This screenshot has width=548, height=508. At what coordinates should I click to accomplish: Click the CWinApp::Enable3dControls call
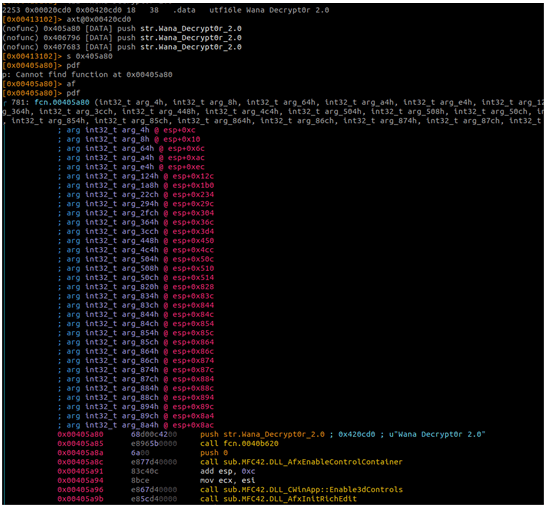(301, 489)
